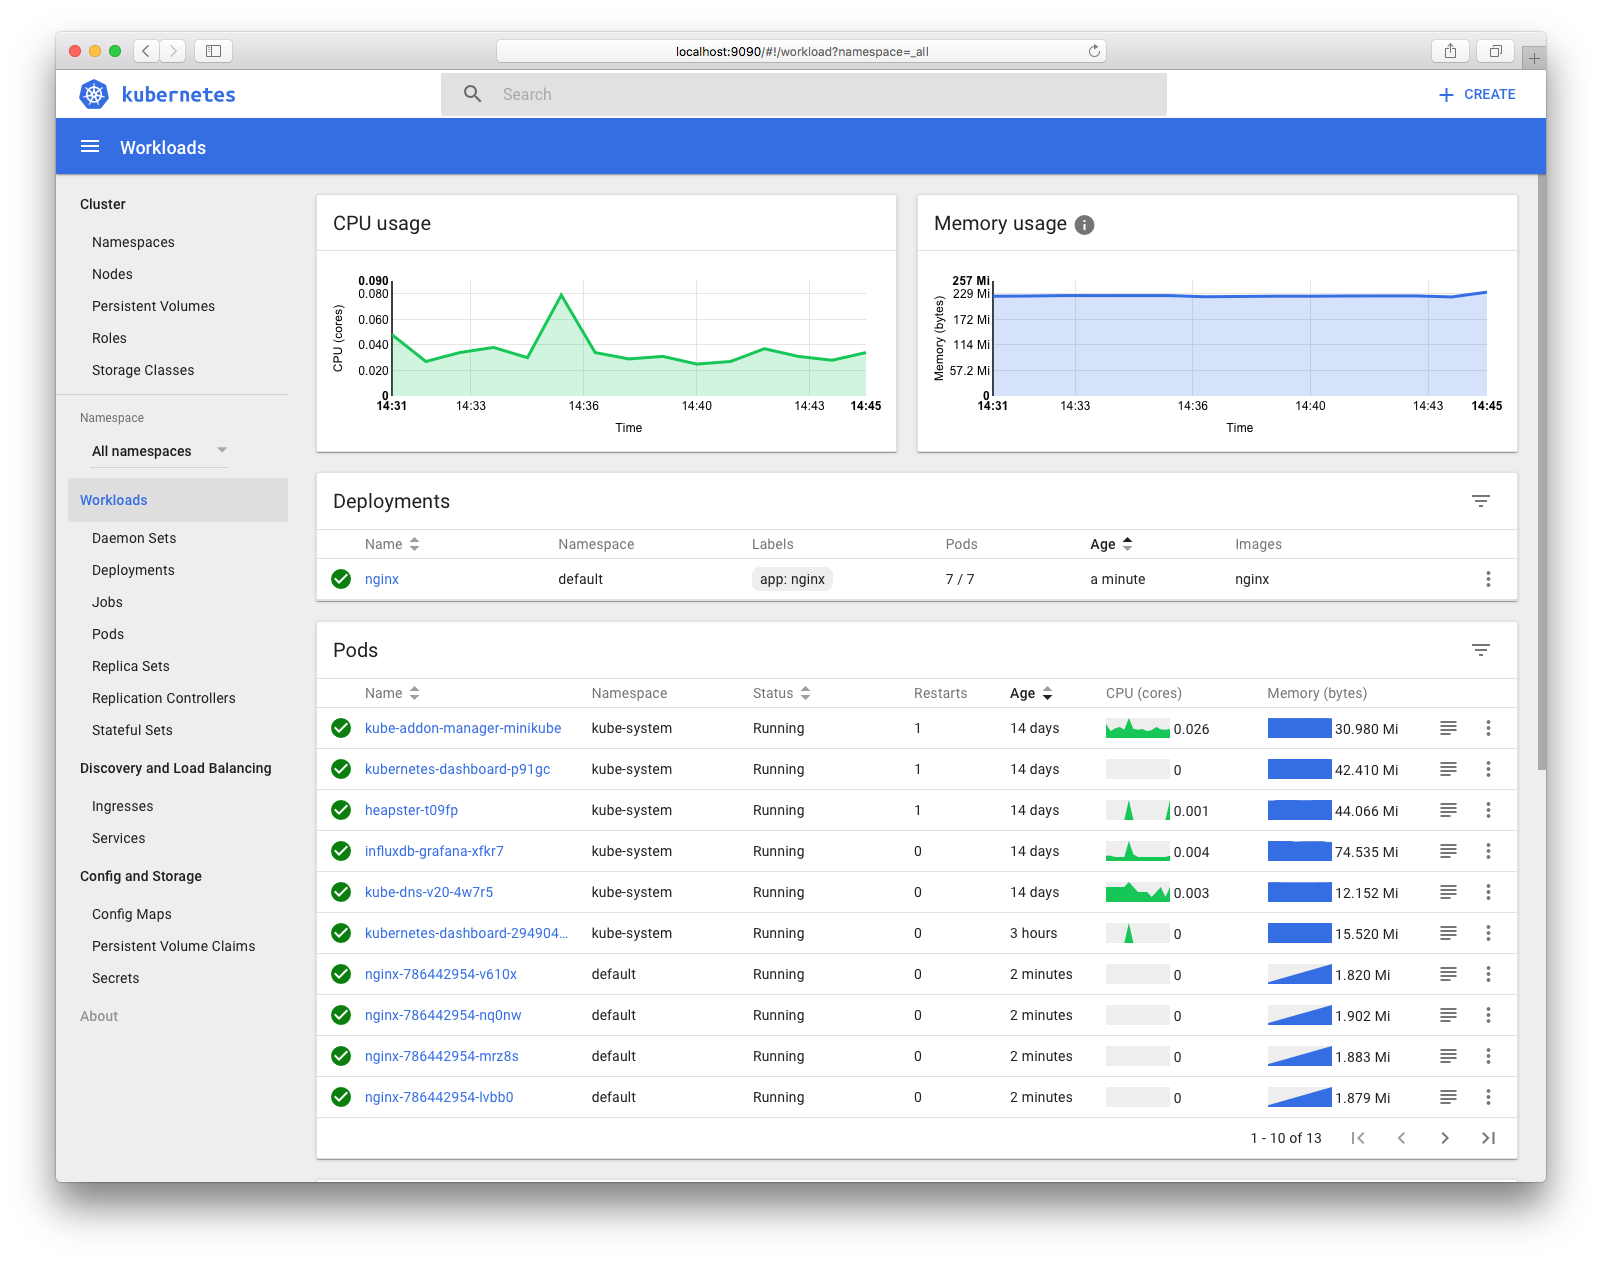Open actions menu for nginx-786442954-mrz8s pod
The width and height of the screenshot is (1602, 1262).
point(1488,1056)
